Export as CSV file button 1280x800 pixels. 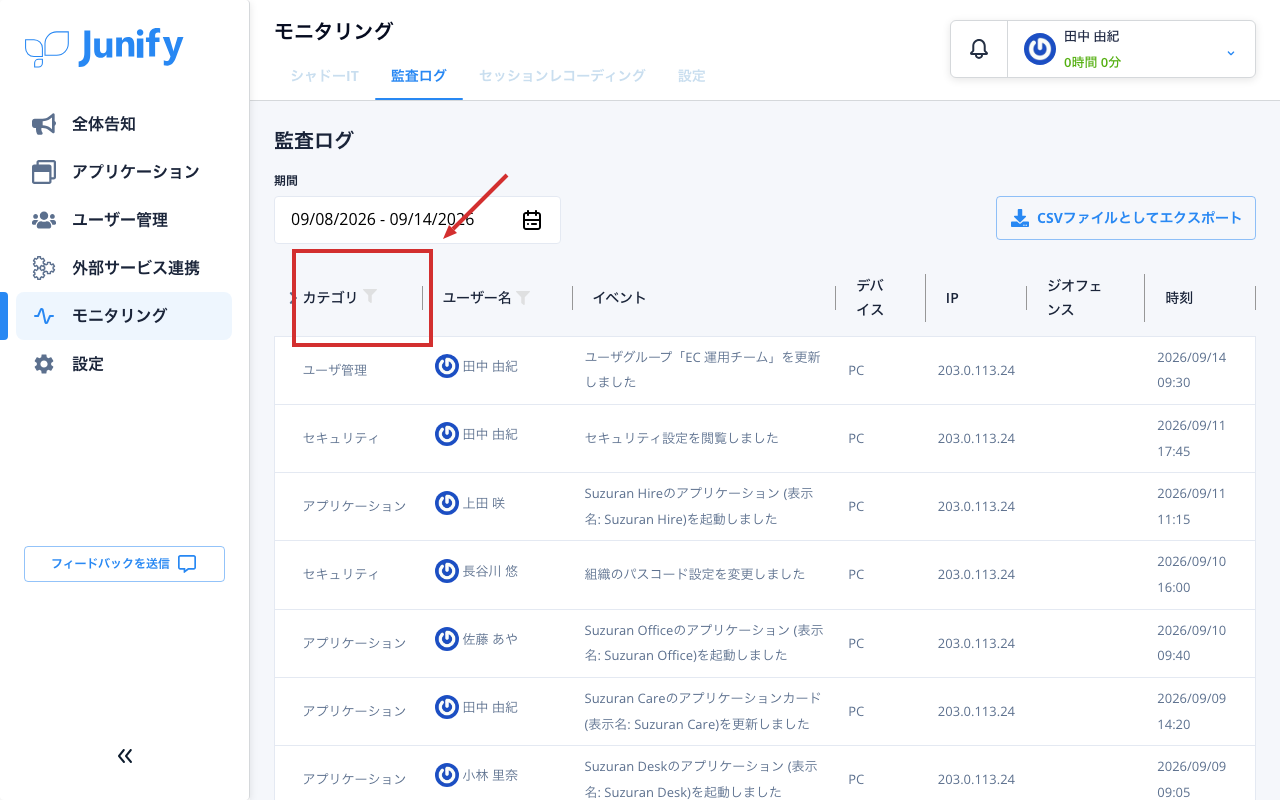[1126, 218]
